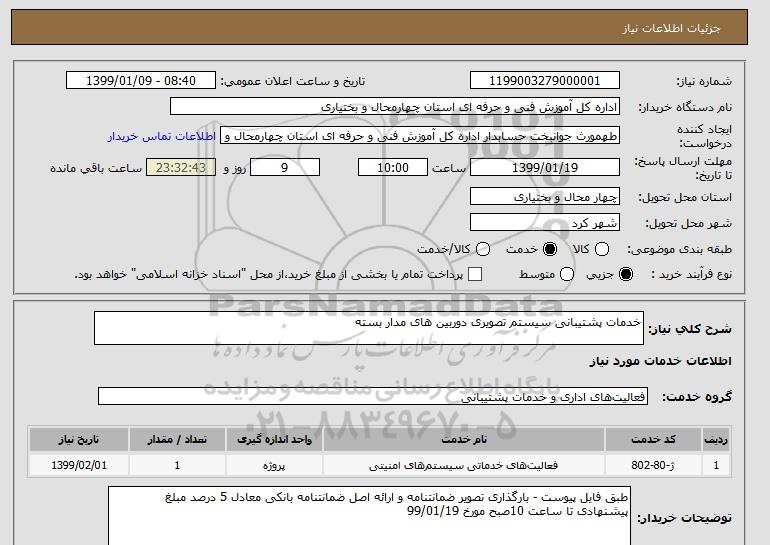Click the ردیف column header
This screenshot has width=770, height=545.
(716, 439)
